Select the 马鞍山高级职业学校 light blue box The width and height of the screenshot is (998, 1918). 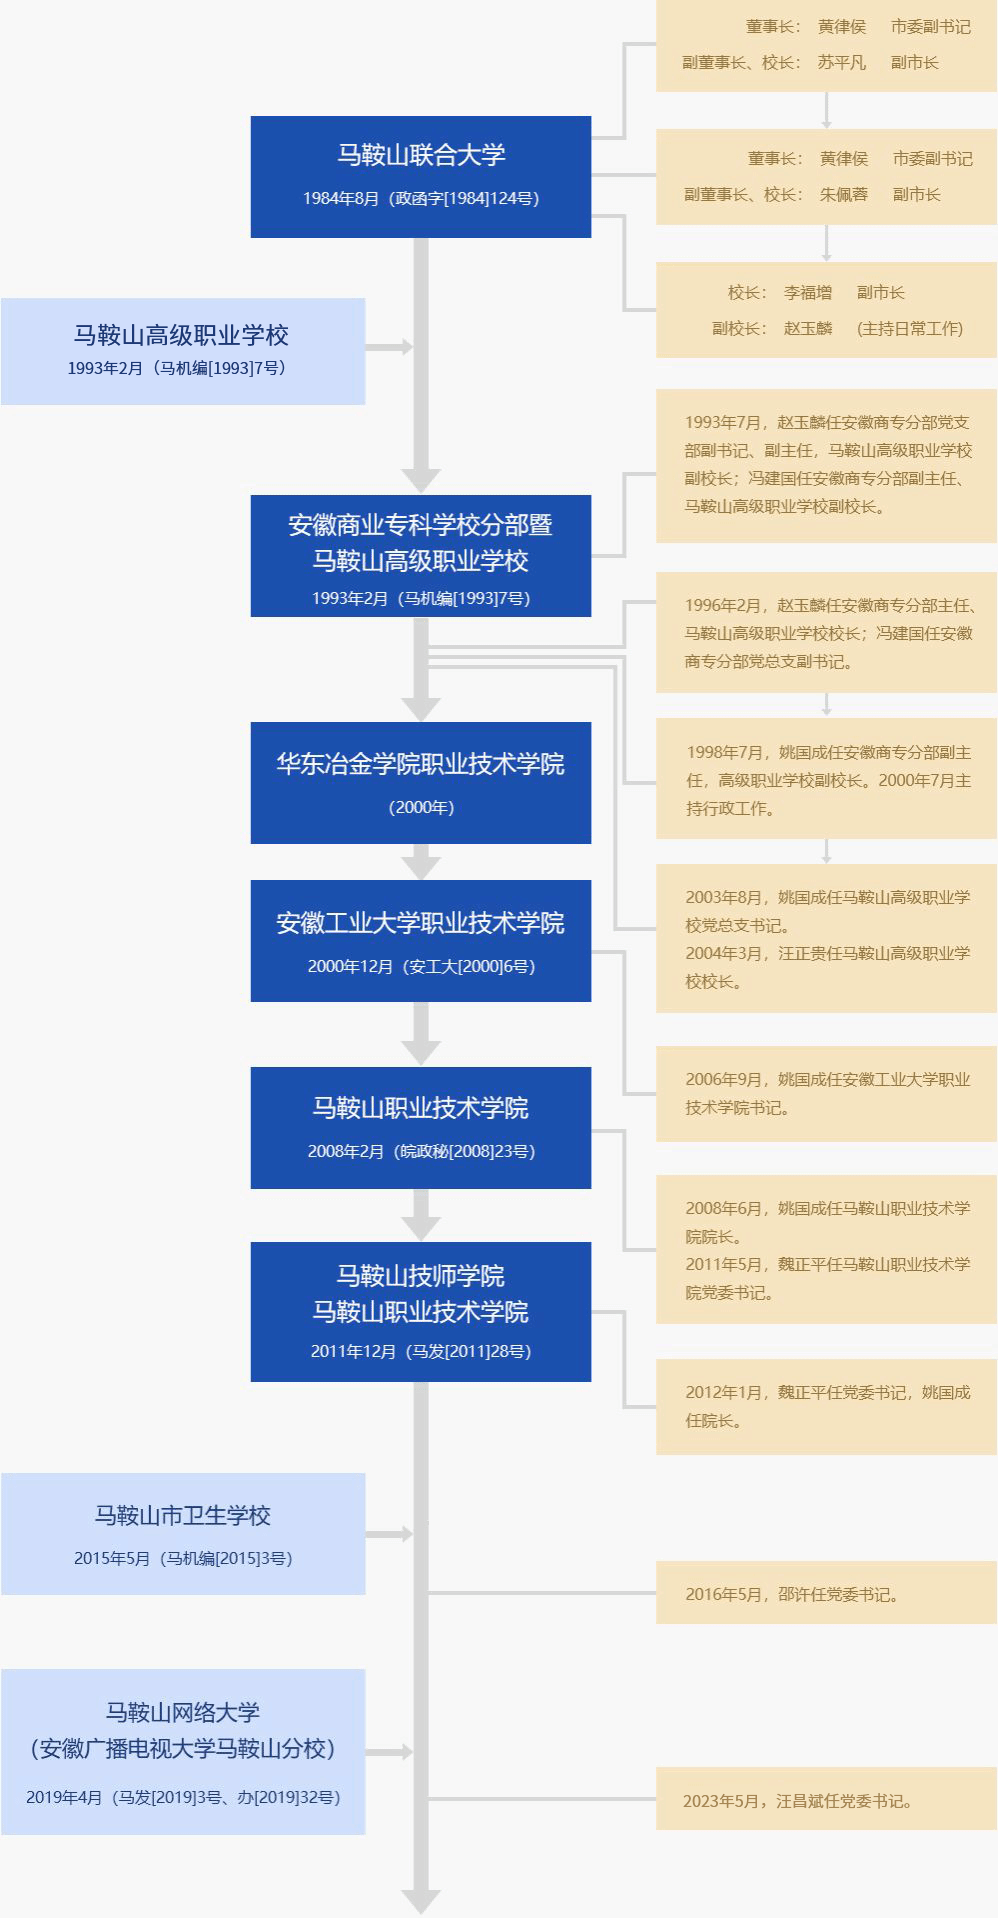pos(183,351)
